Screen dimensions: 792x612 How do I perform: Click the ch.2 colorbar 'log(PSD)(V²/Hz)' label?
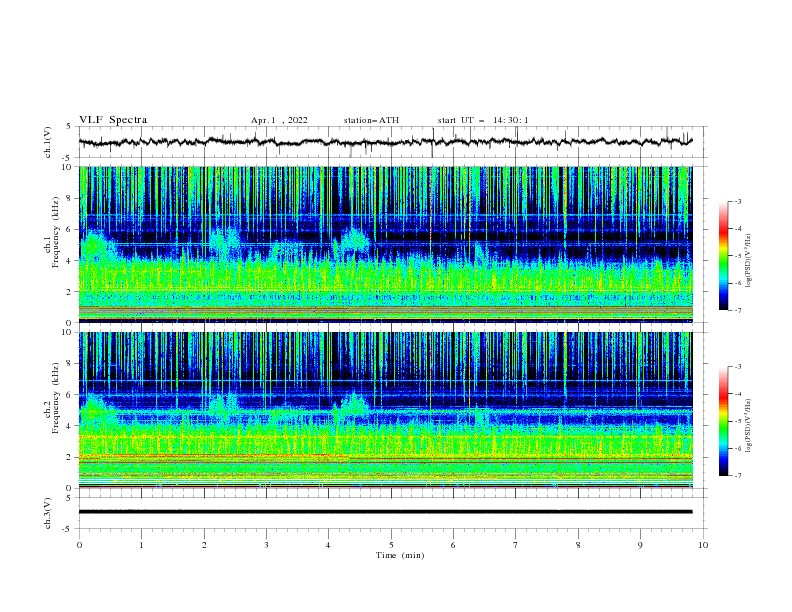pos(749,426)
